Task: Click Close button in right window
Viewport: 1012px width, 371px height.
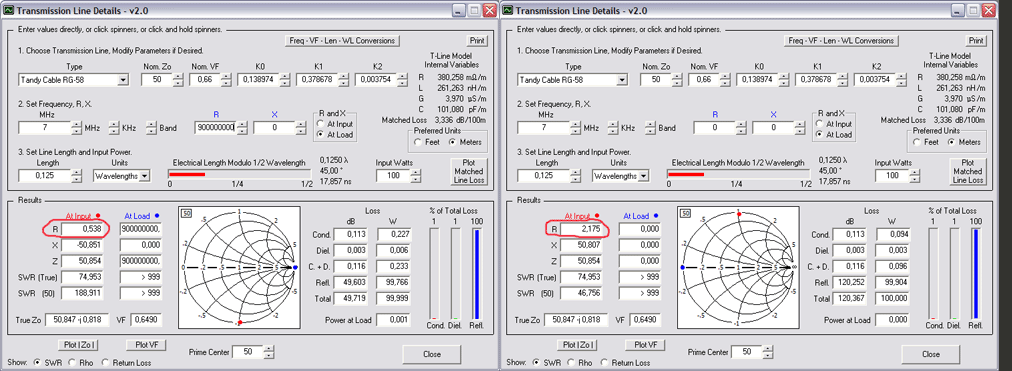Action: [x=931, y=354]
